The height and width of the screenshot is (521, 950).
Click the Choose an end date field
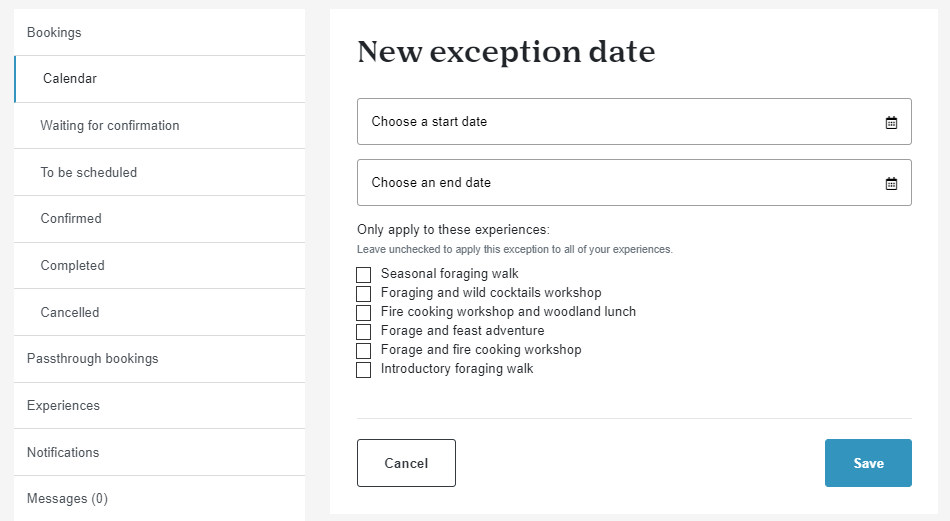point(634,182)
